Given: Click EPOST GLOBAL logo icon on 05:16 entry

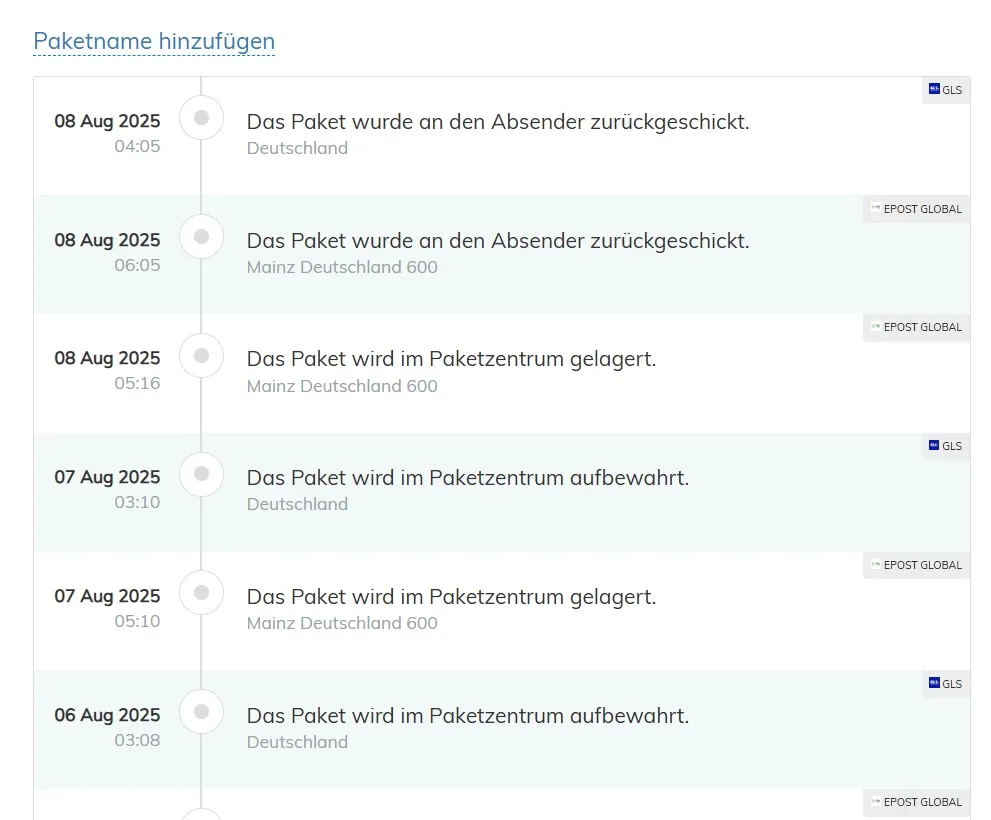Looking at the screenshot, I should [x=875, y=326].
